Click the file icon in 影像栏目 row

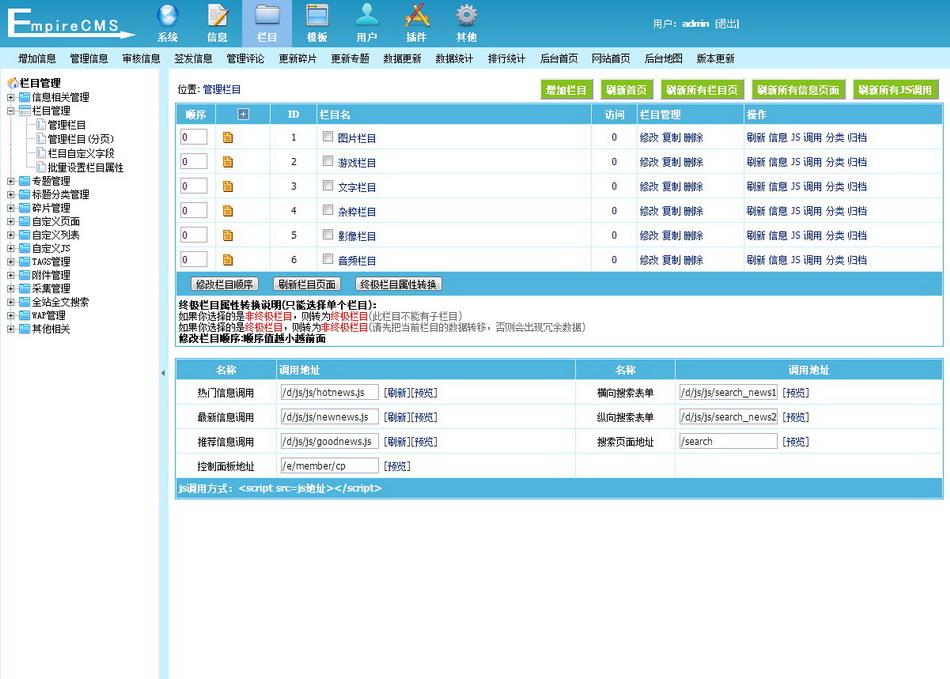[x=228, y=236]
